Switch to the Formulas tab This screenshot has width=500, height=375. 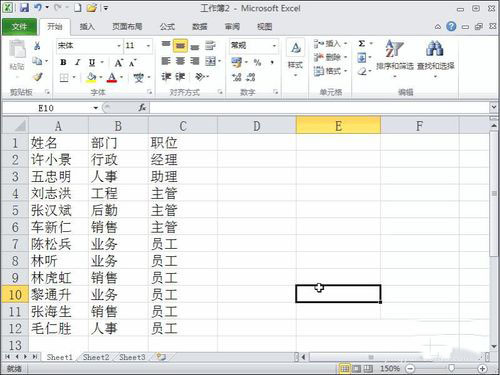[167, 27]
